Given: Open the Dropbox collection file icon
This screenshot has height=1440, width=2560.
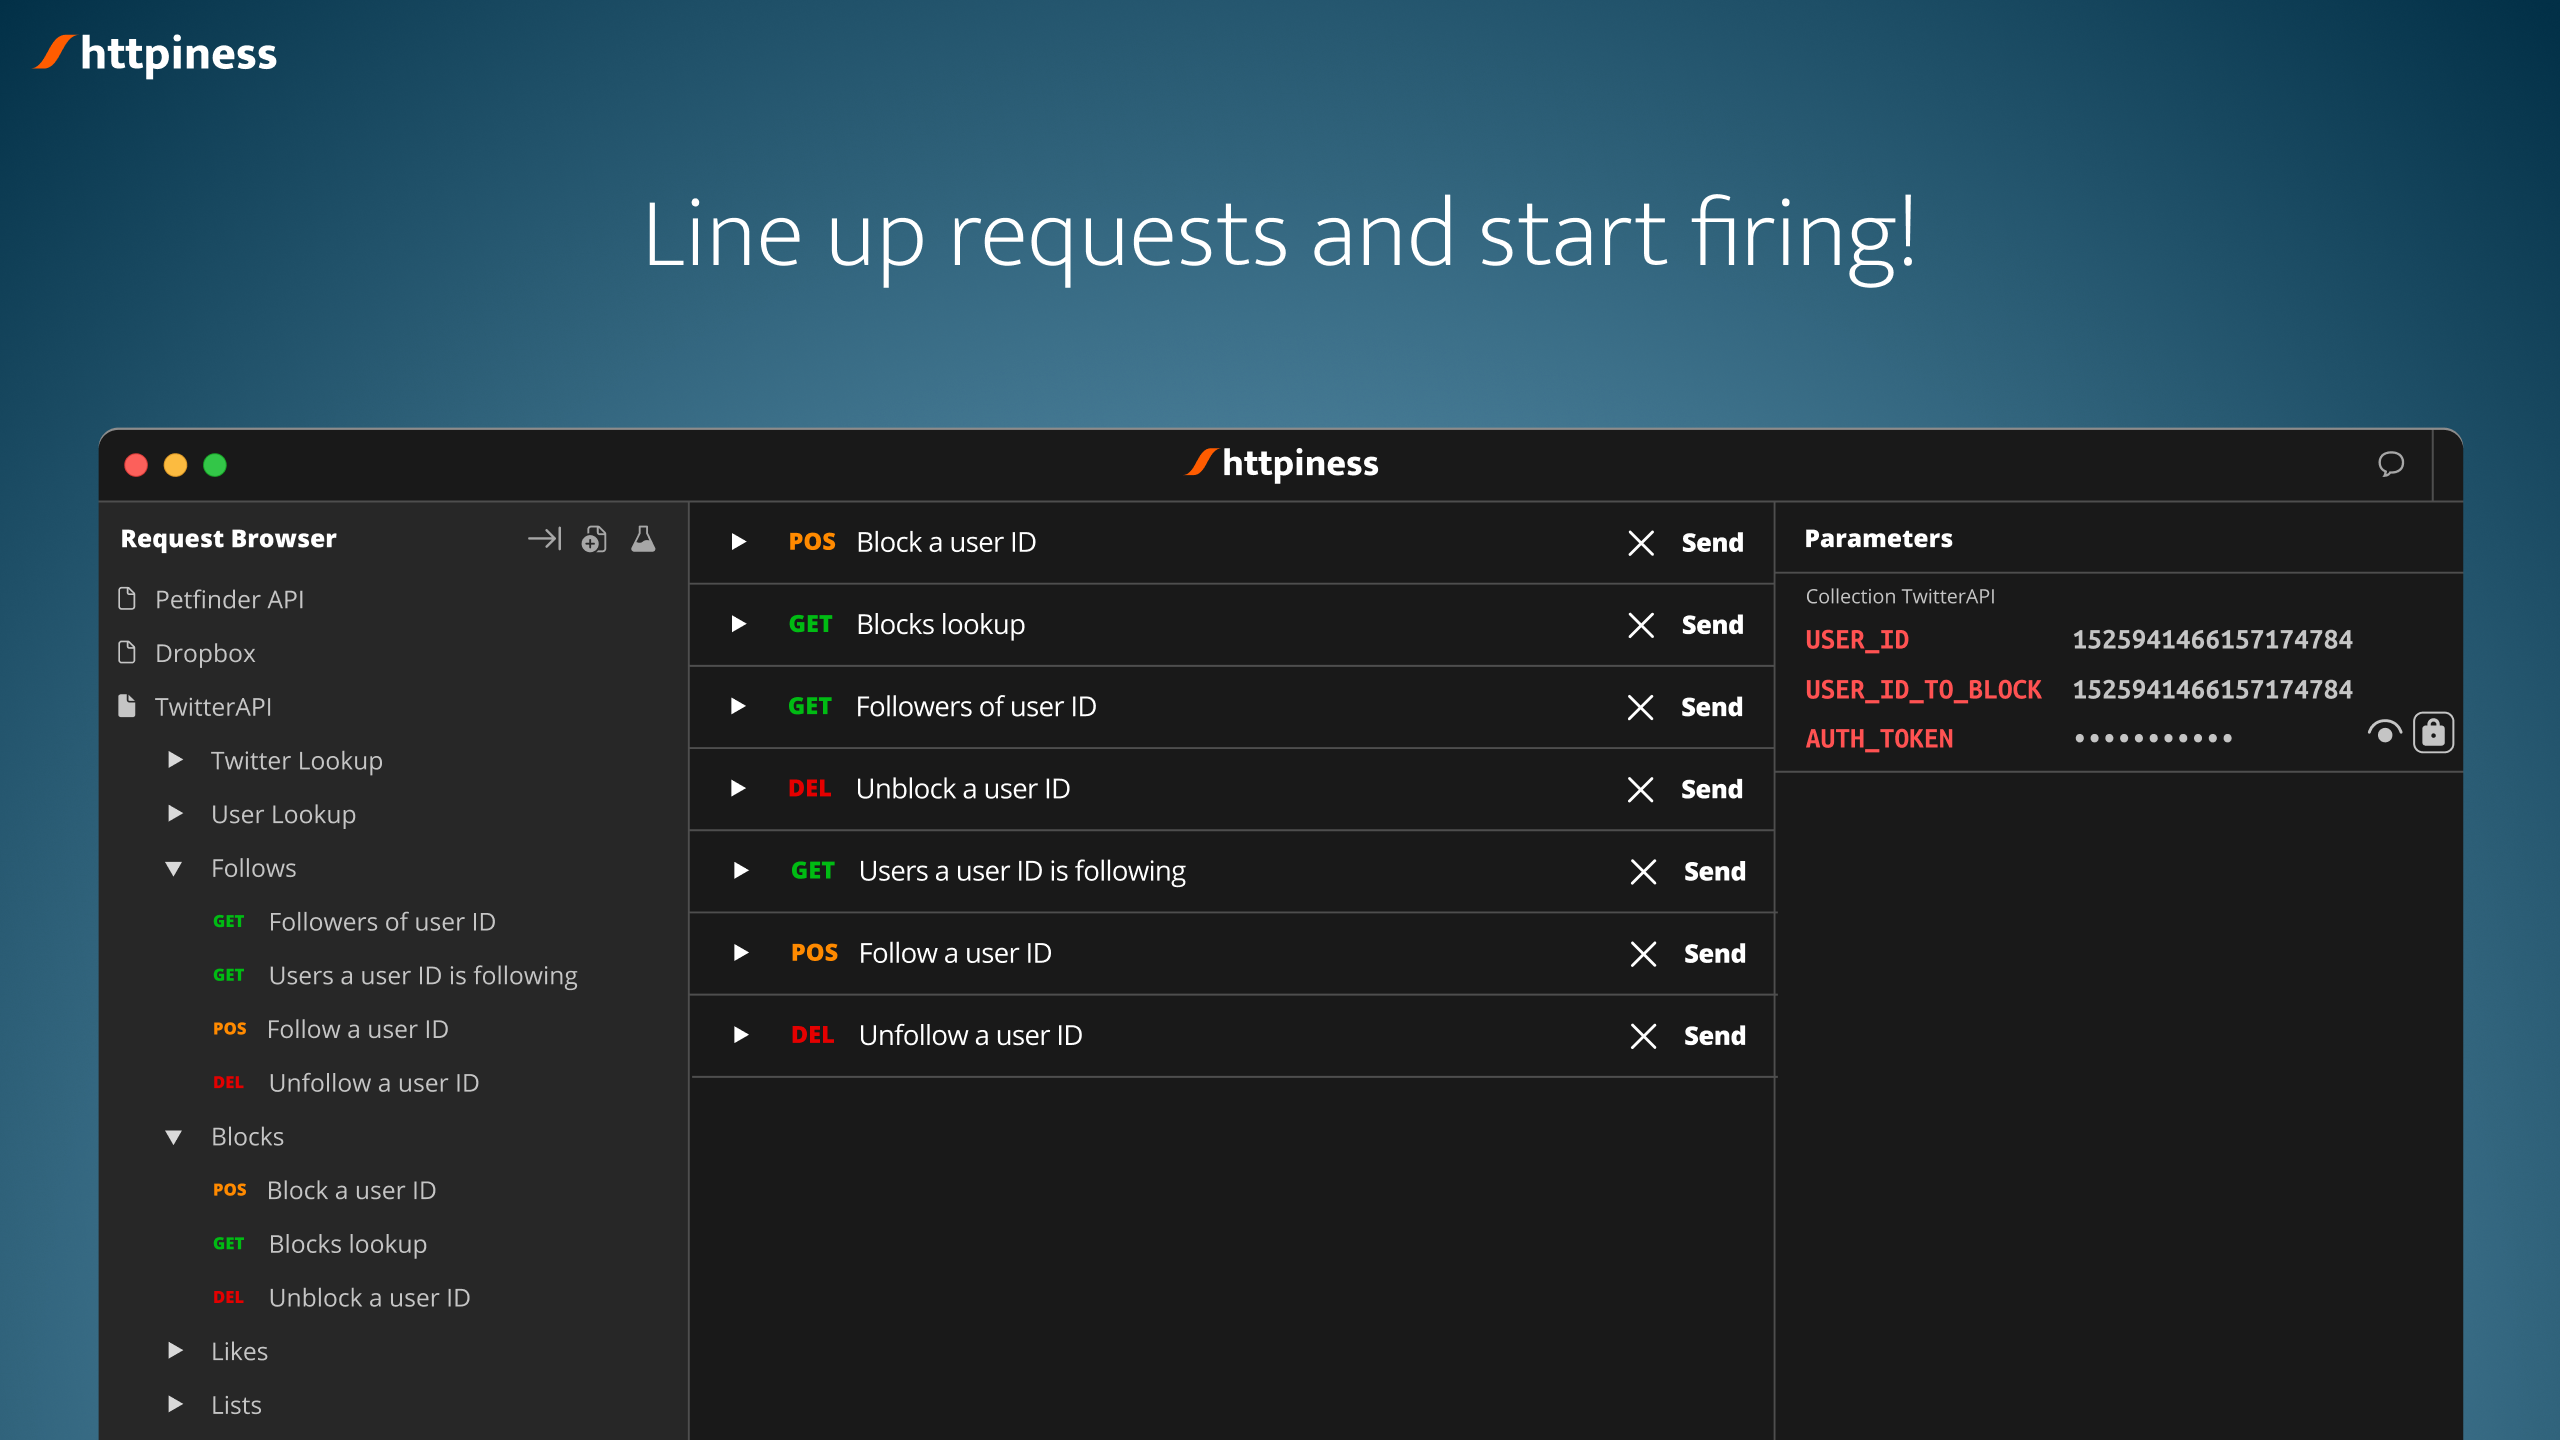Looking at the screenshot, I should pyautogui.click(x=127, y=653).
